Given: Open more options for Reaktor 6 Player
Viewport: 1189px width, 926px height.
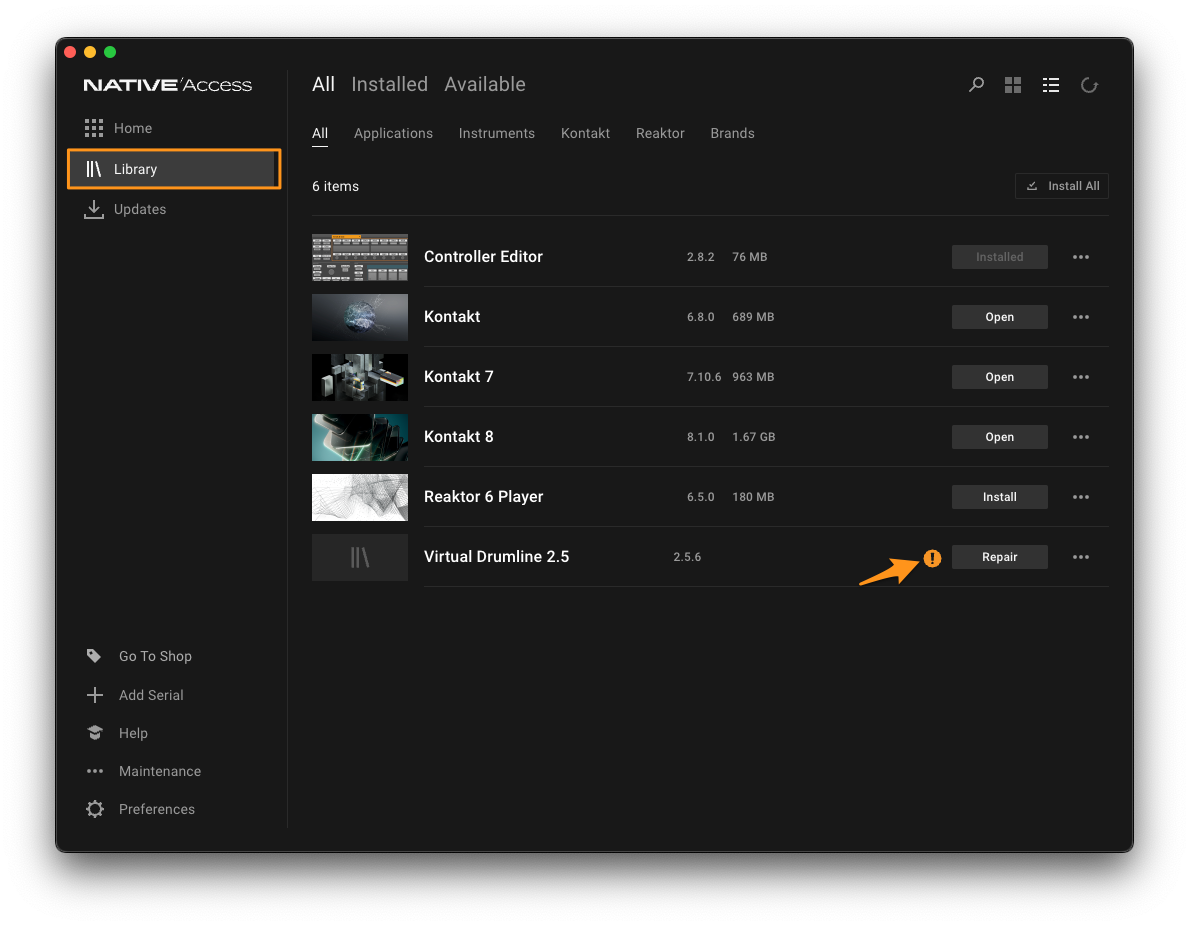Looking at the screenshot, I should coord(1081,497).
